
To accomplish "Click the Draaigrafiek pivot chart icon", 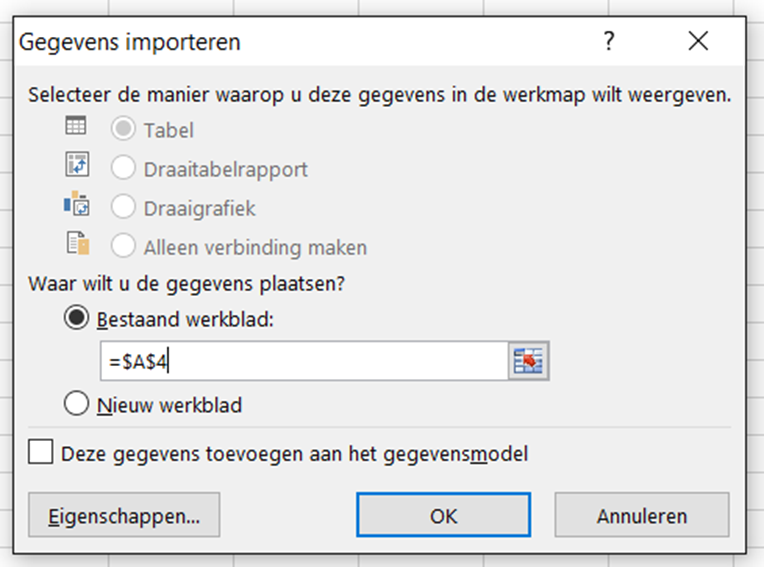I will [76, 203].
